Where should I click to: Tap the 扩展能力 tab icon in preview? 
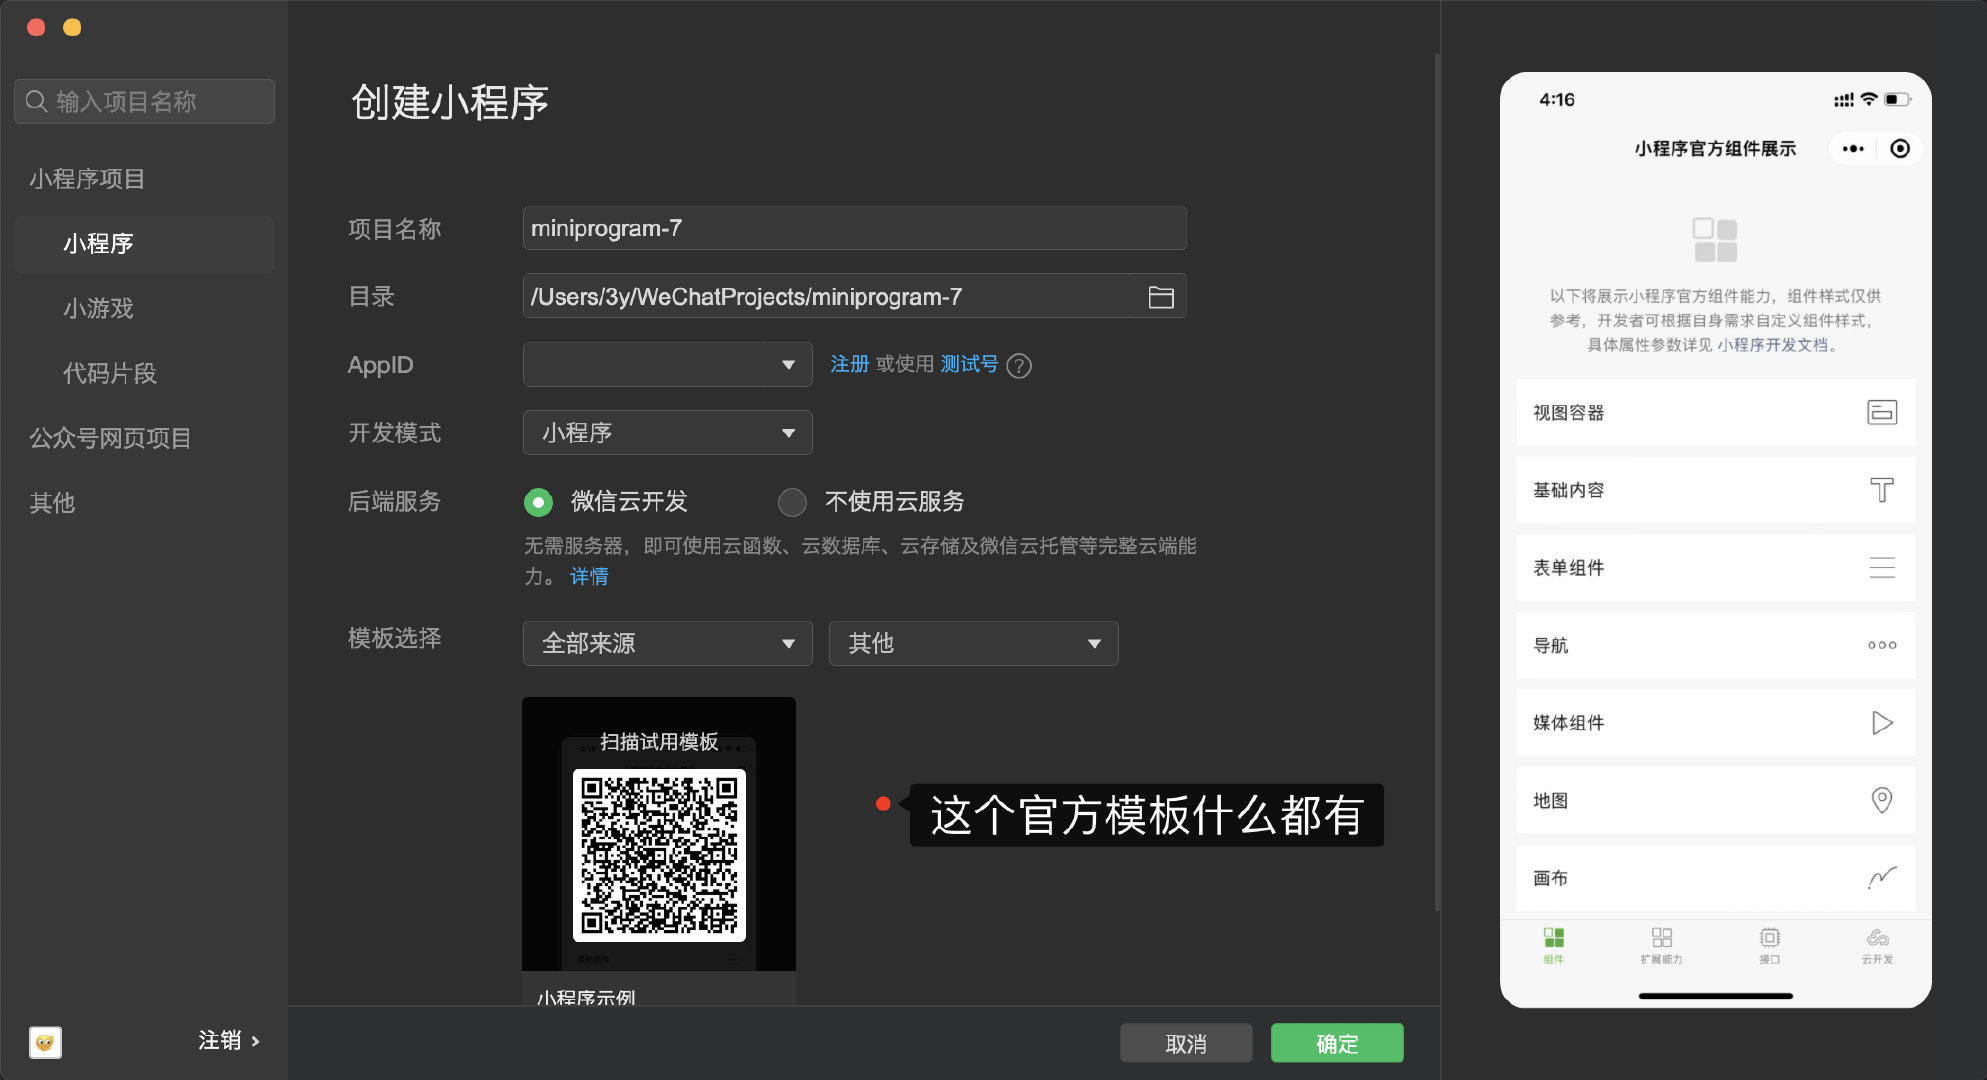click(1662, 937)
